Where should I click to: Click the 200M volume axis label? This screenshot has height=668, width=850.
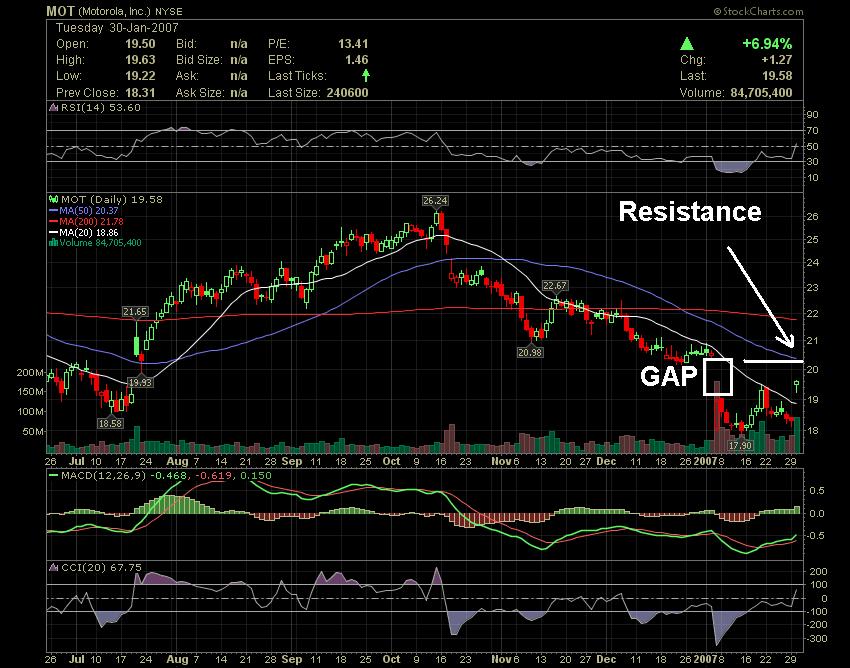(31, 372)
